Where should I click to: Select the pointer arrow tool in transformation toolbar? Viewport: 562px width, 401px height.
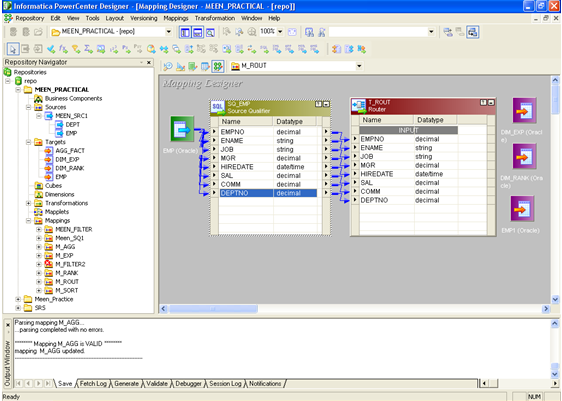(13, 48)
